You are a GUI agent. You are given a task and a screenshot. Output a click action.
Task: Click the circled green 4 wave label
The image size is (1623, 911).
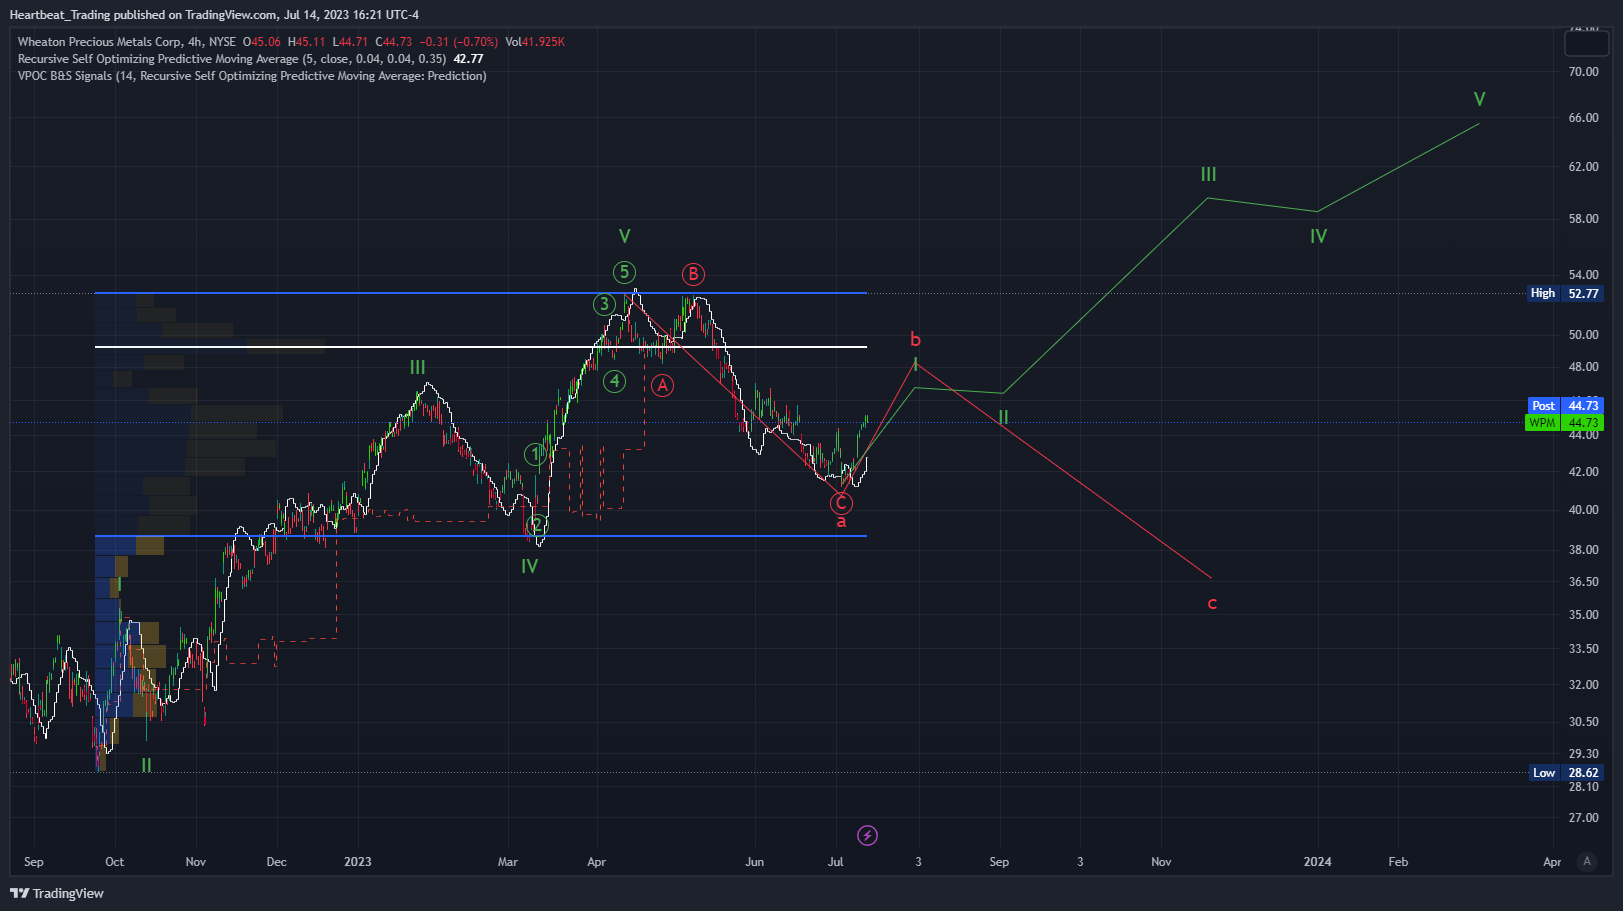click(x=615, y=381)
